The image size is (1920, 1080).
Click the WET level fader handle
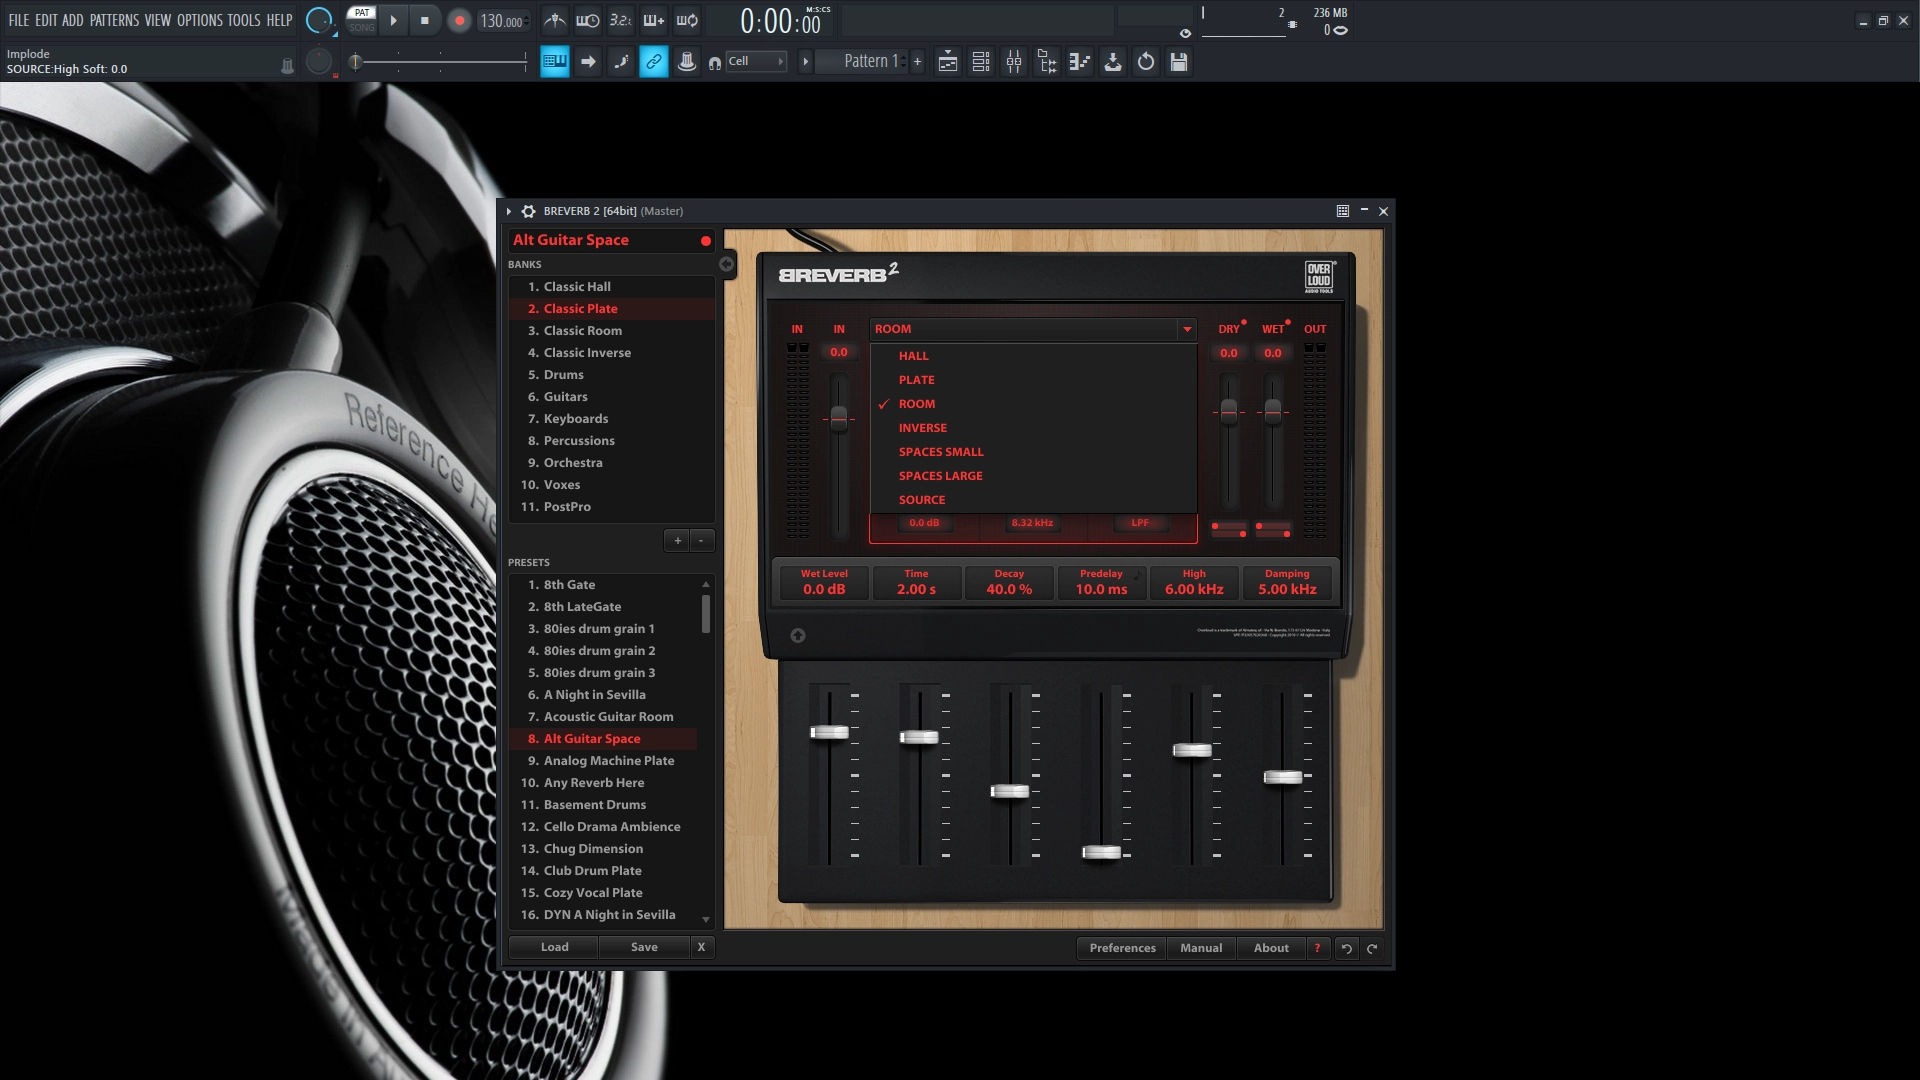(1273, 411)
